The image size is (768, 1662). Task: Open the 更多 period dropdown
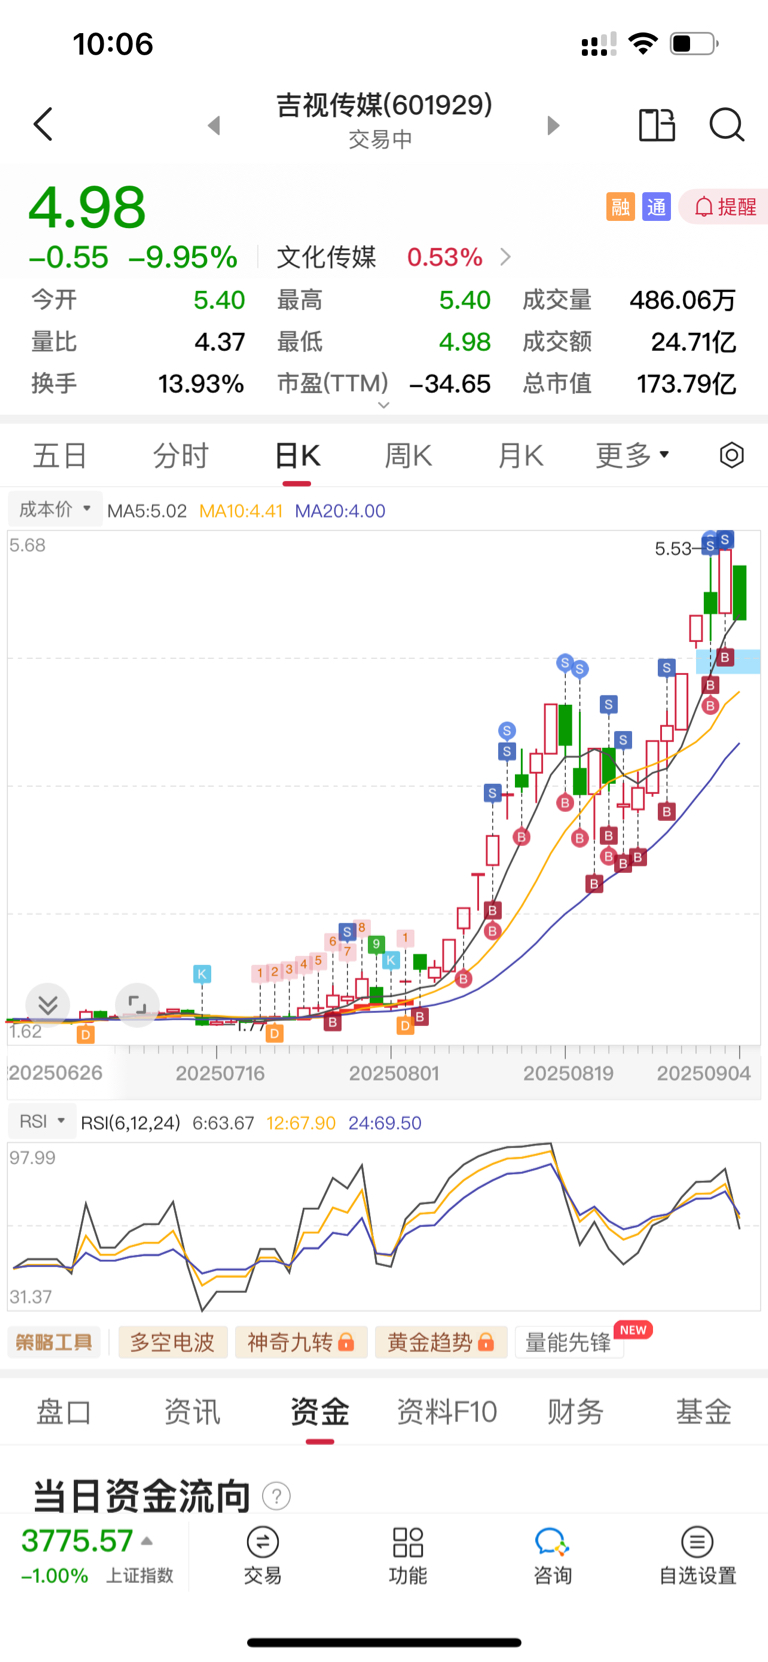633,456
